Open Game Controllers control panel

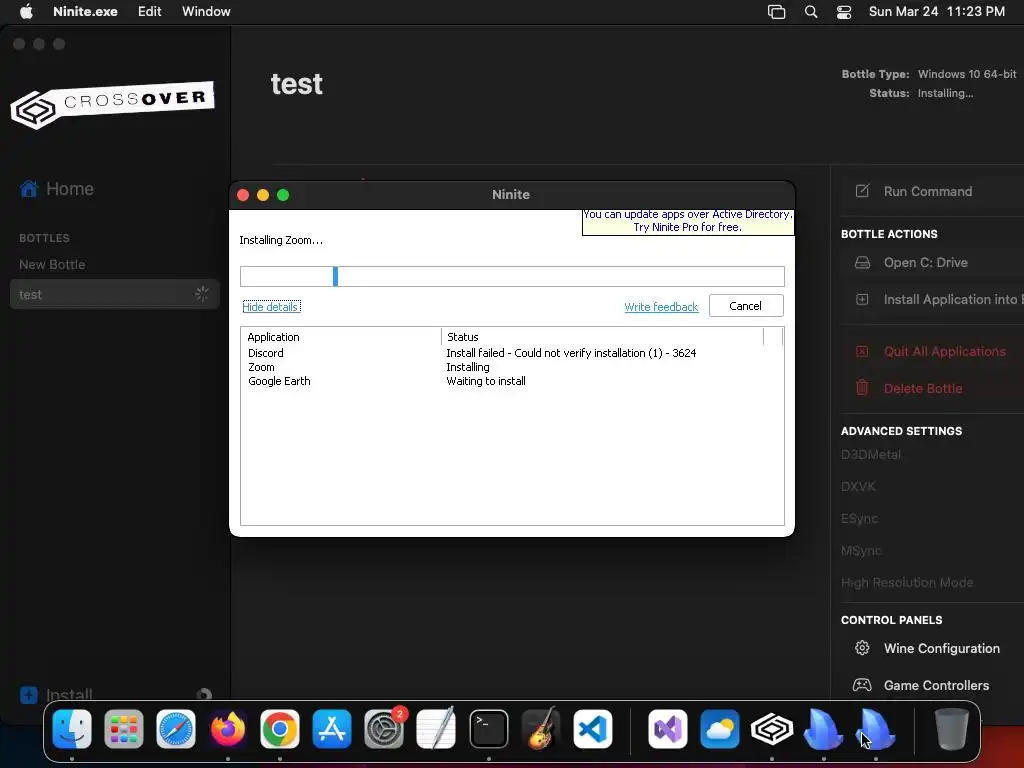936,686
